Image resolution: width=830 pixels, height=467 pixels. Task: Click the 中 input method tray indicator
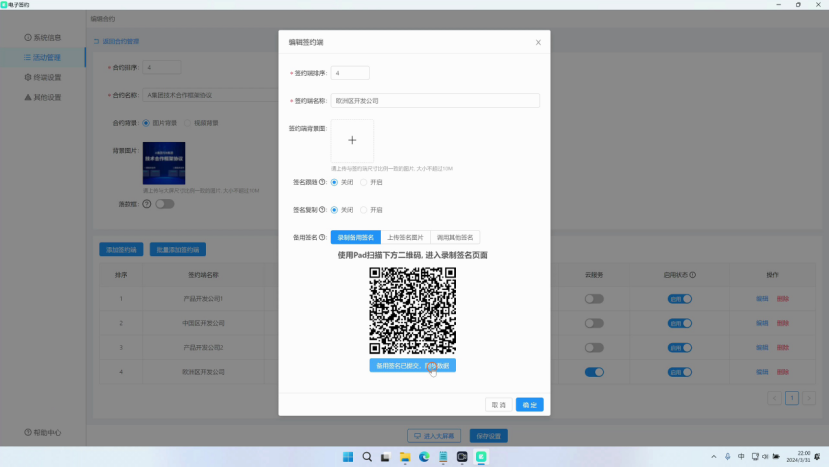click(741, 456)
